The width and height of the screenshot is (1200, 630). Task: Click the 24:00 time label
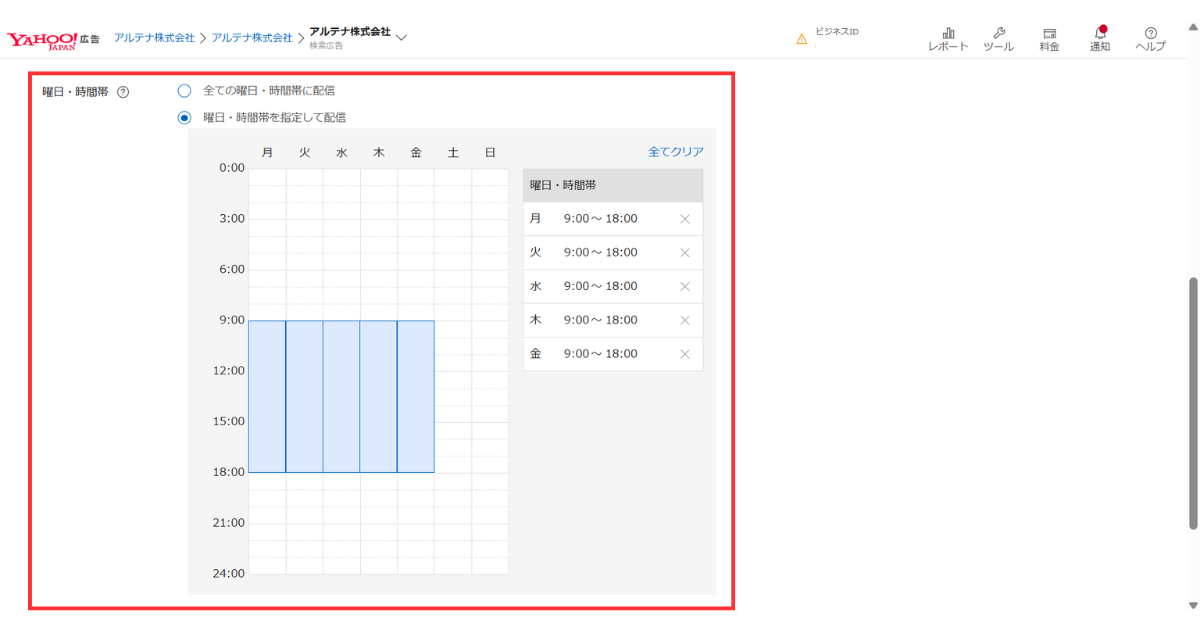[x=227, y=574]
